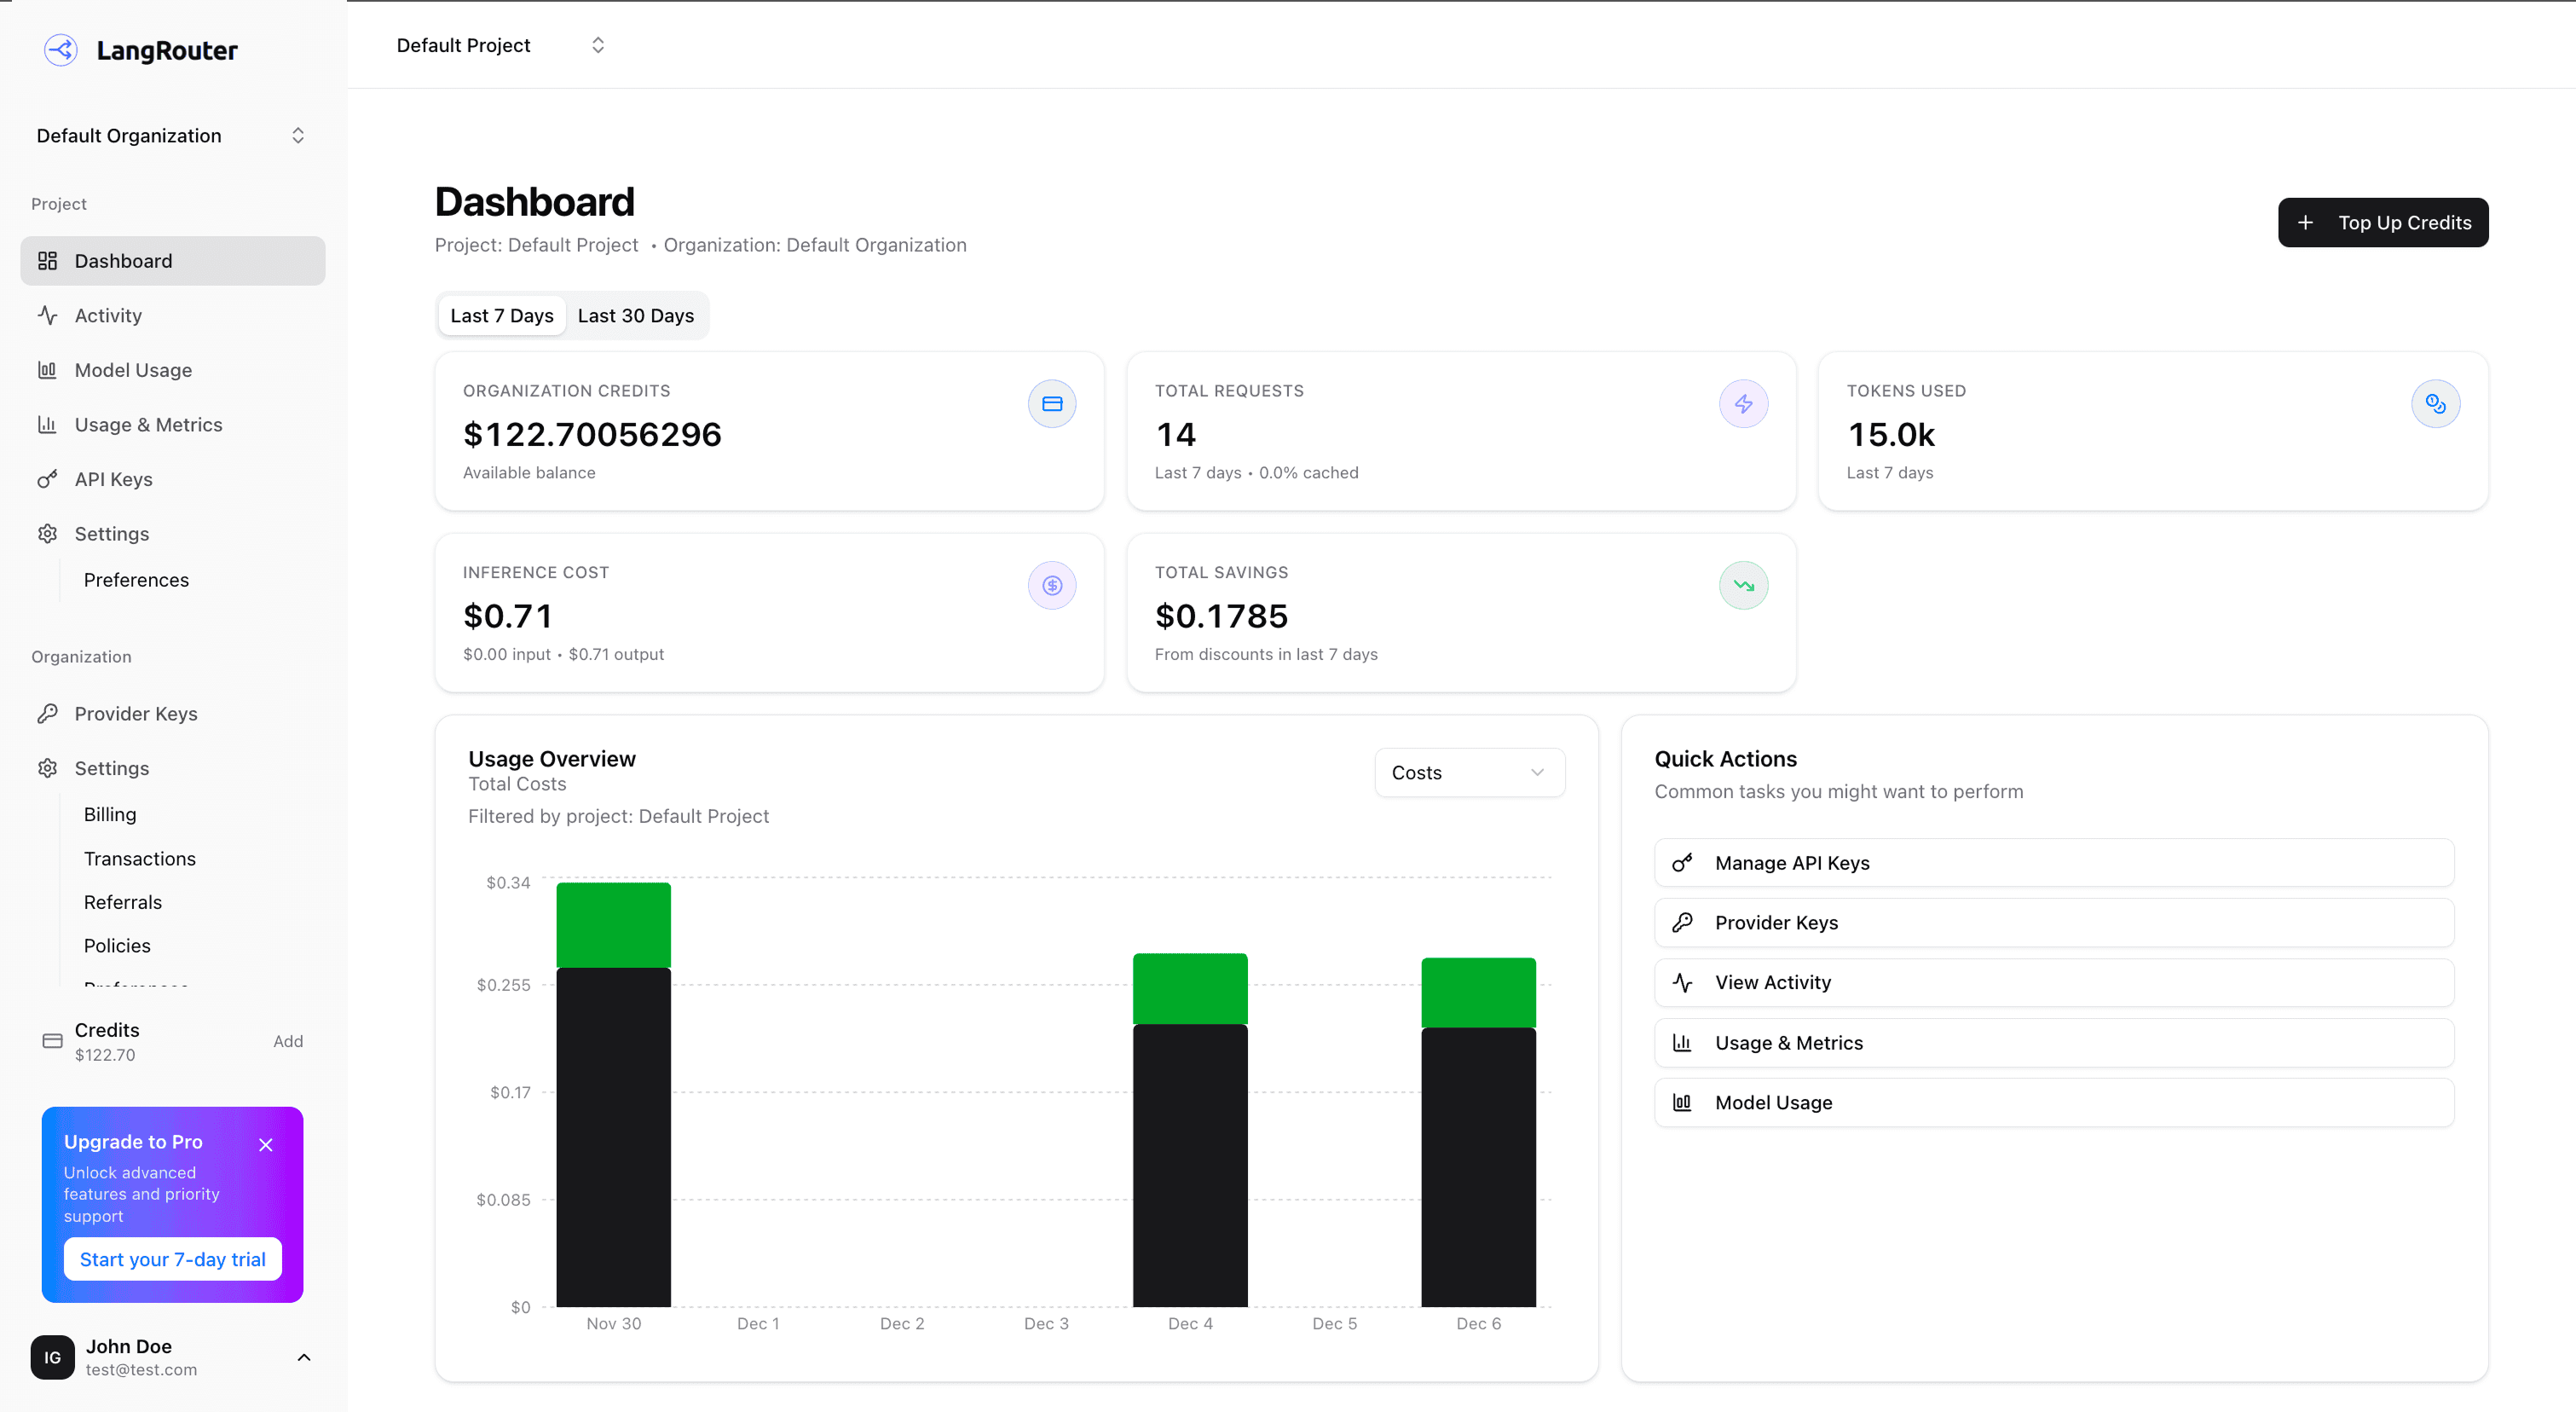Screen dimensions: 2576x1412
Task: Click the tokens icon on Tokens Used card
Action: [x=2435, y=403]
